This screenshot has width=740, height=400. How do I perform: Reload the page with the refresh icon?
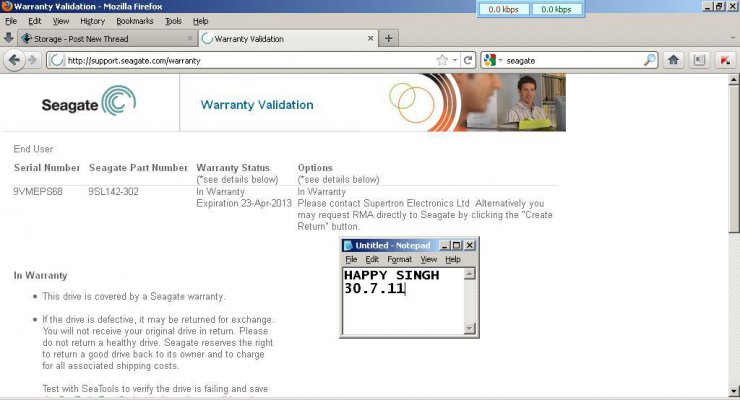[468, 60]
